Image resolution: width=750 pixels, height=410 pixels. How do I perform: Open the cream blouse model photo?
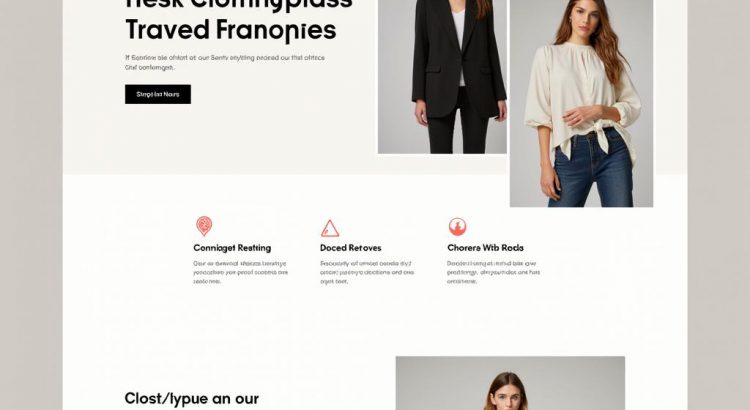(581, 103)
